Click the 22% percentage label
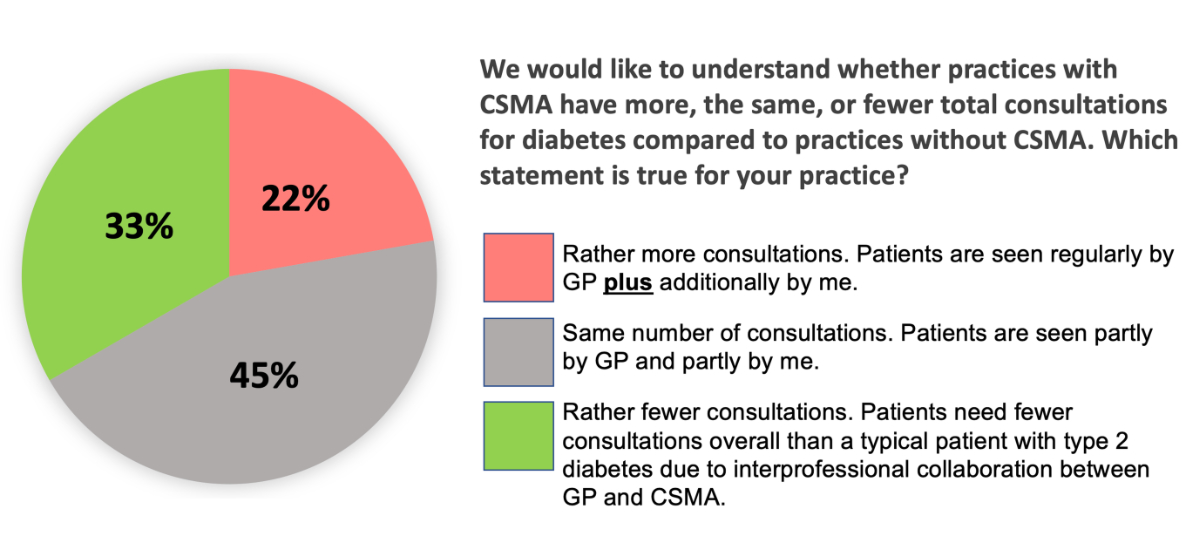The image size is (1200, 542). [296, 200]
